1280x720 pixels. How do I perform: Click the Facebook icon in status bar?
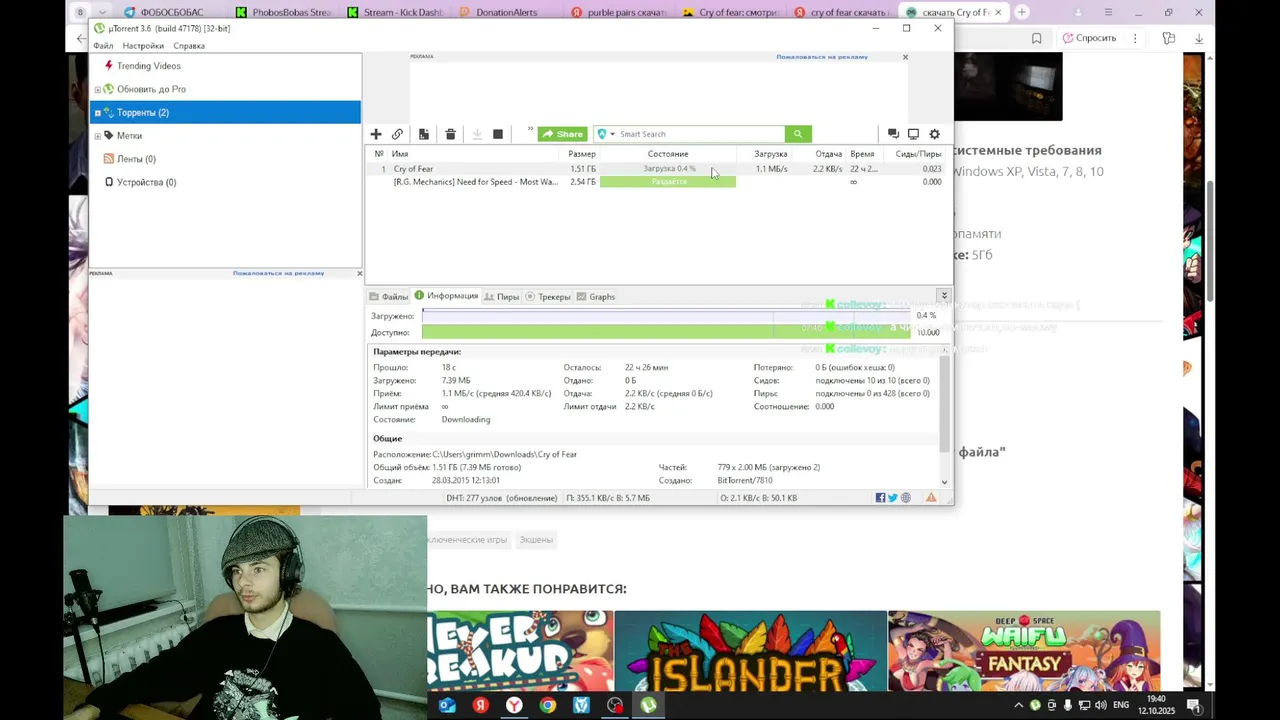click(x=880, y=498)
